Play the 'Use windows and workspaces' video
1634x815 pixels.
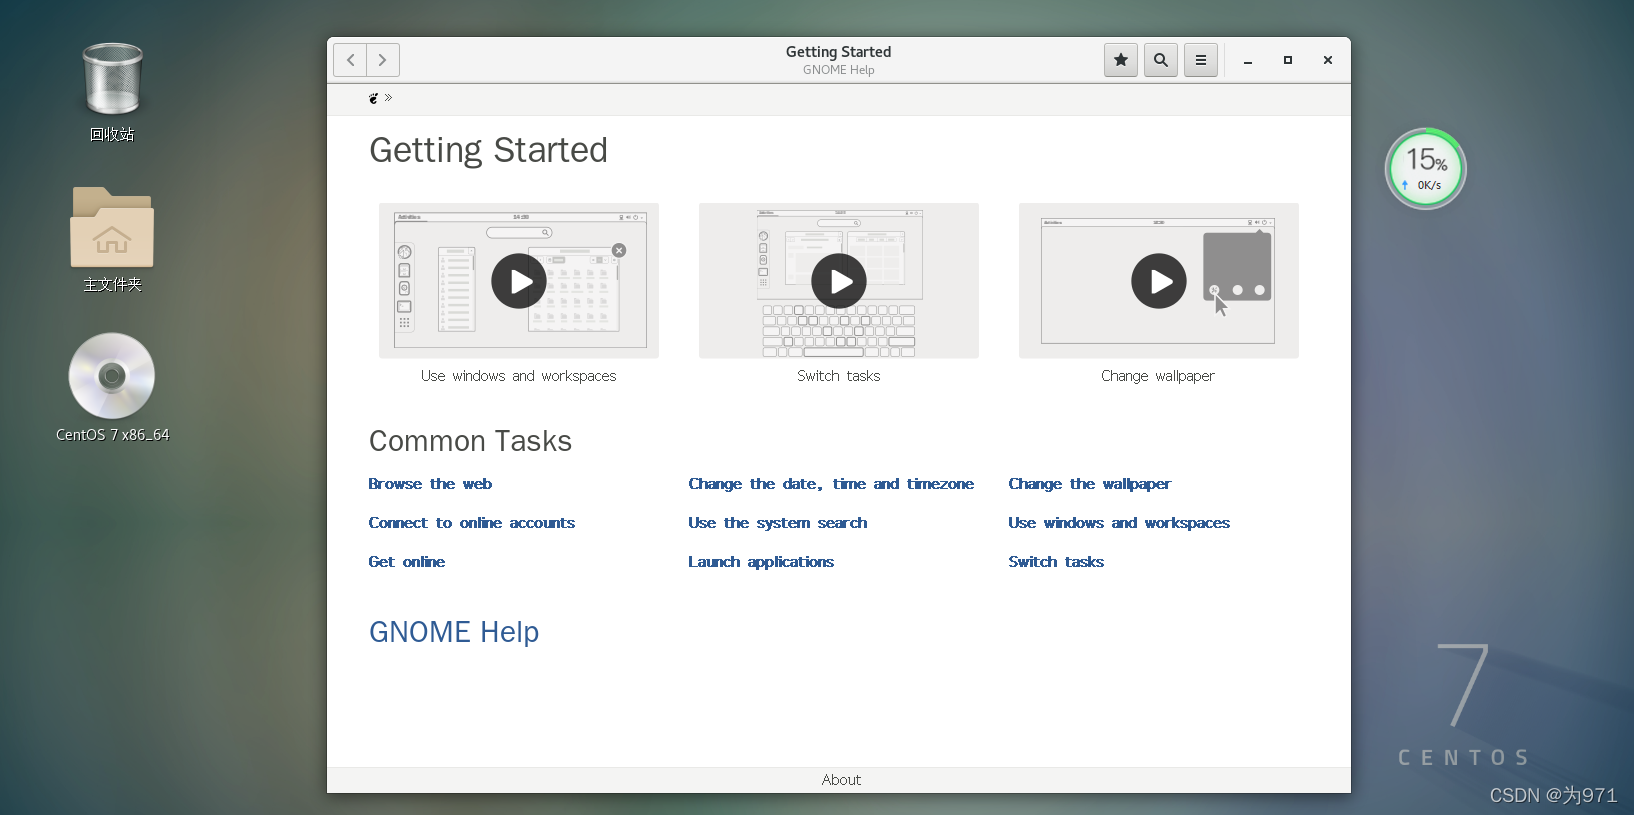coord(519,281)
